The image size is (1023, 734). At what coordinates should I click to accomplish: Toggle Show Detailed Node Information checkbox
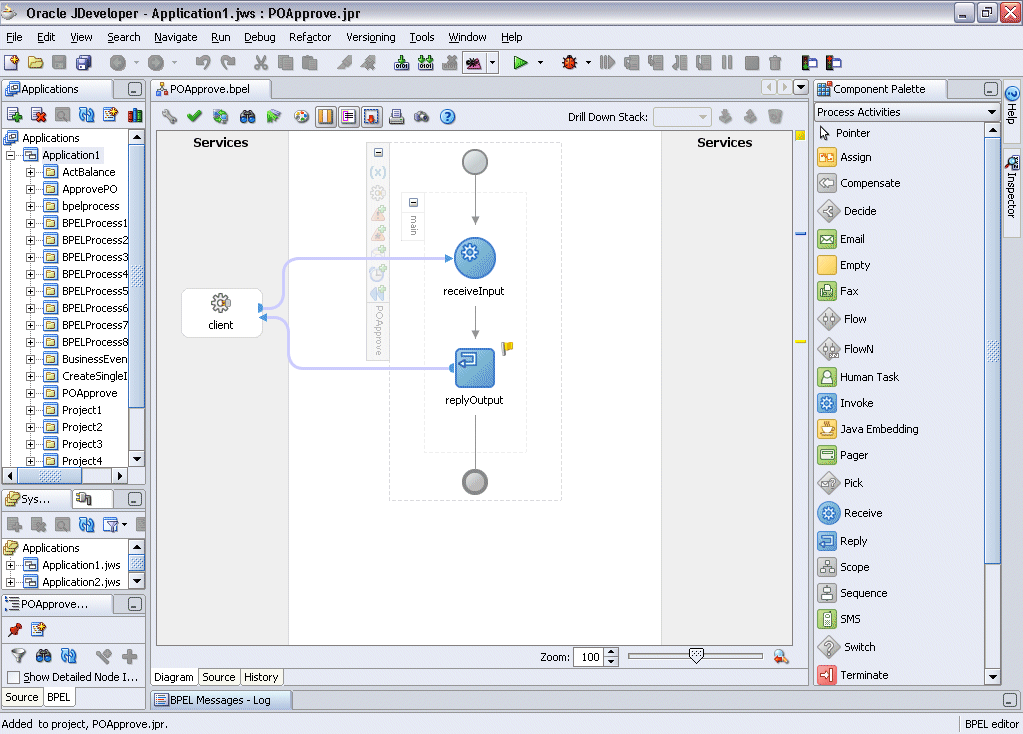pyautogui.click(x=13, y=677)
